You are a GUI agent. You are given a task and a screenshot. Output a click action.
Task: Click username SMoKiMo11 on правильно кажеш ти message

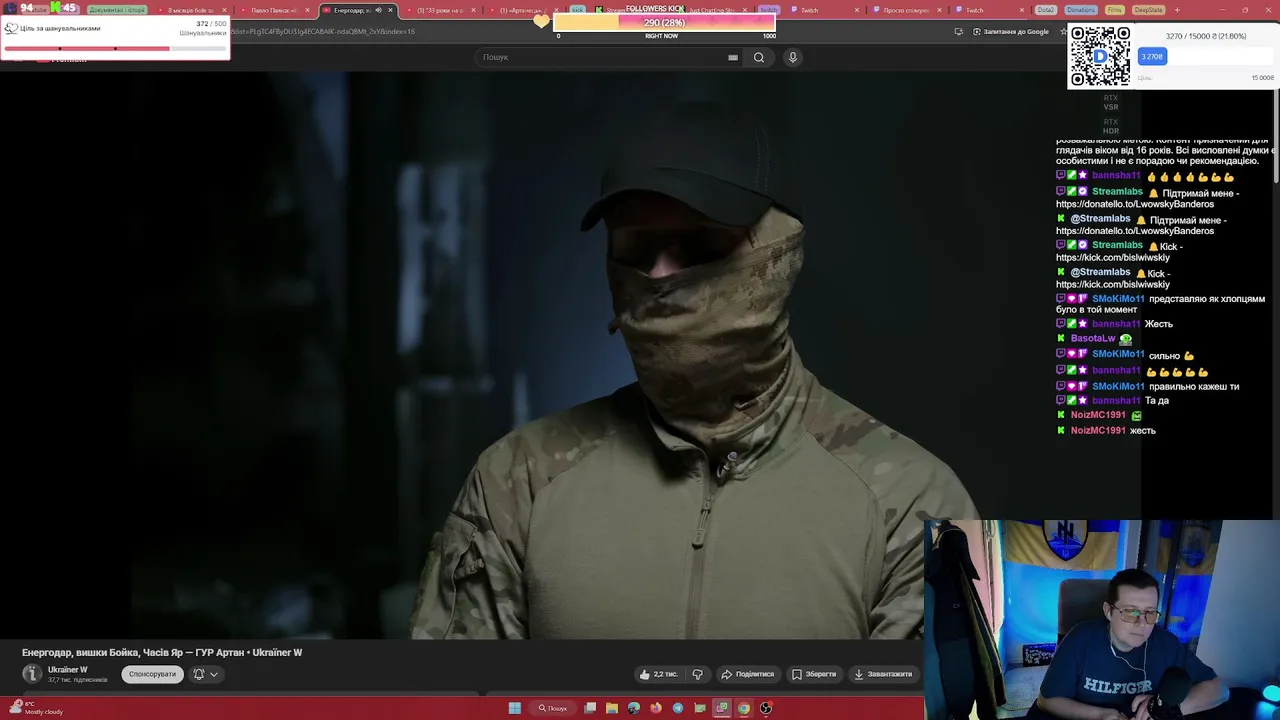click(x=1118, y=386)
